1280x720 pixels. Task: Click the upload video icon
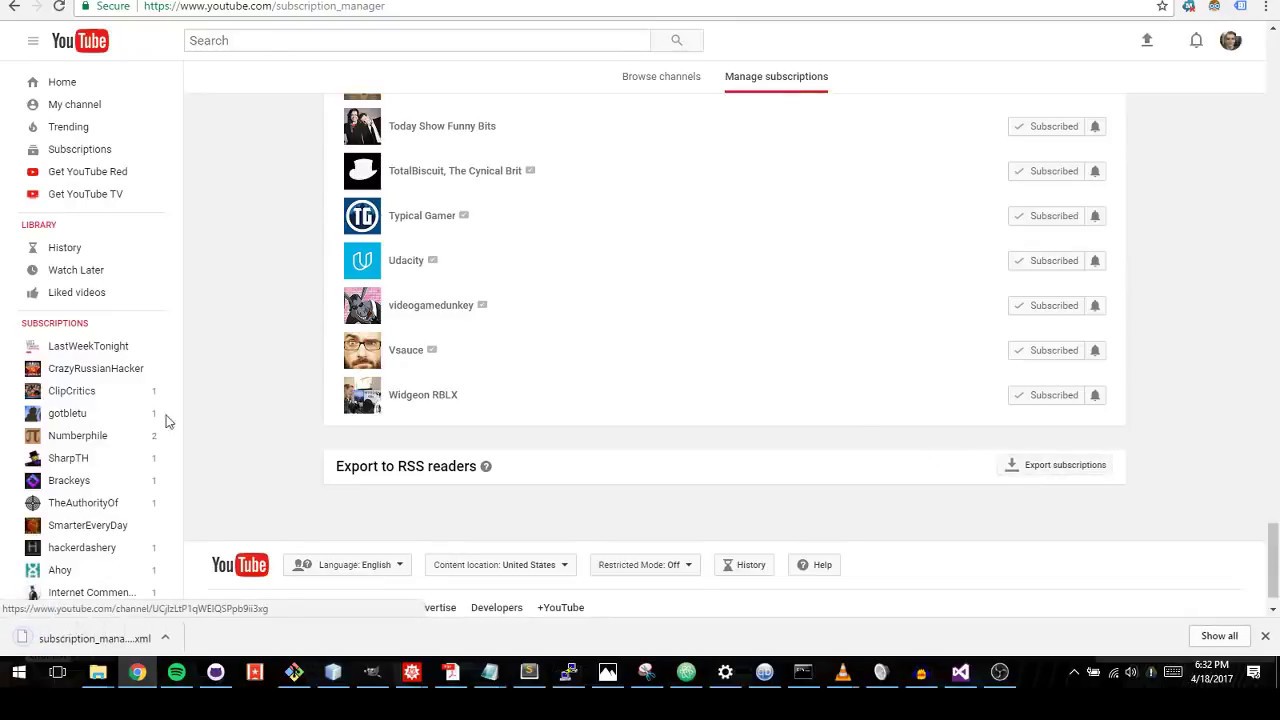tap(1147, 41)
